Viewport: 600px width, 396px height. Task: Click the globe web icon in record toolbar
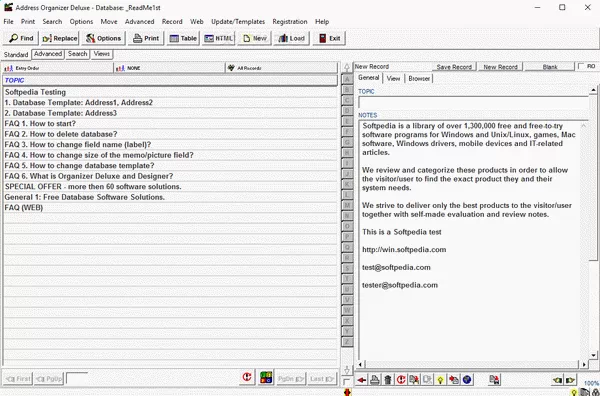click(467, 380)
